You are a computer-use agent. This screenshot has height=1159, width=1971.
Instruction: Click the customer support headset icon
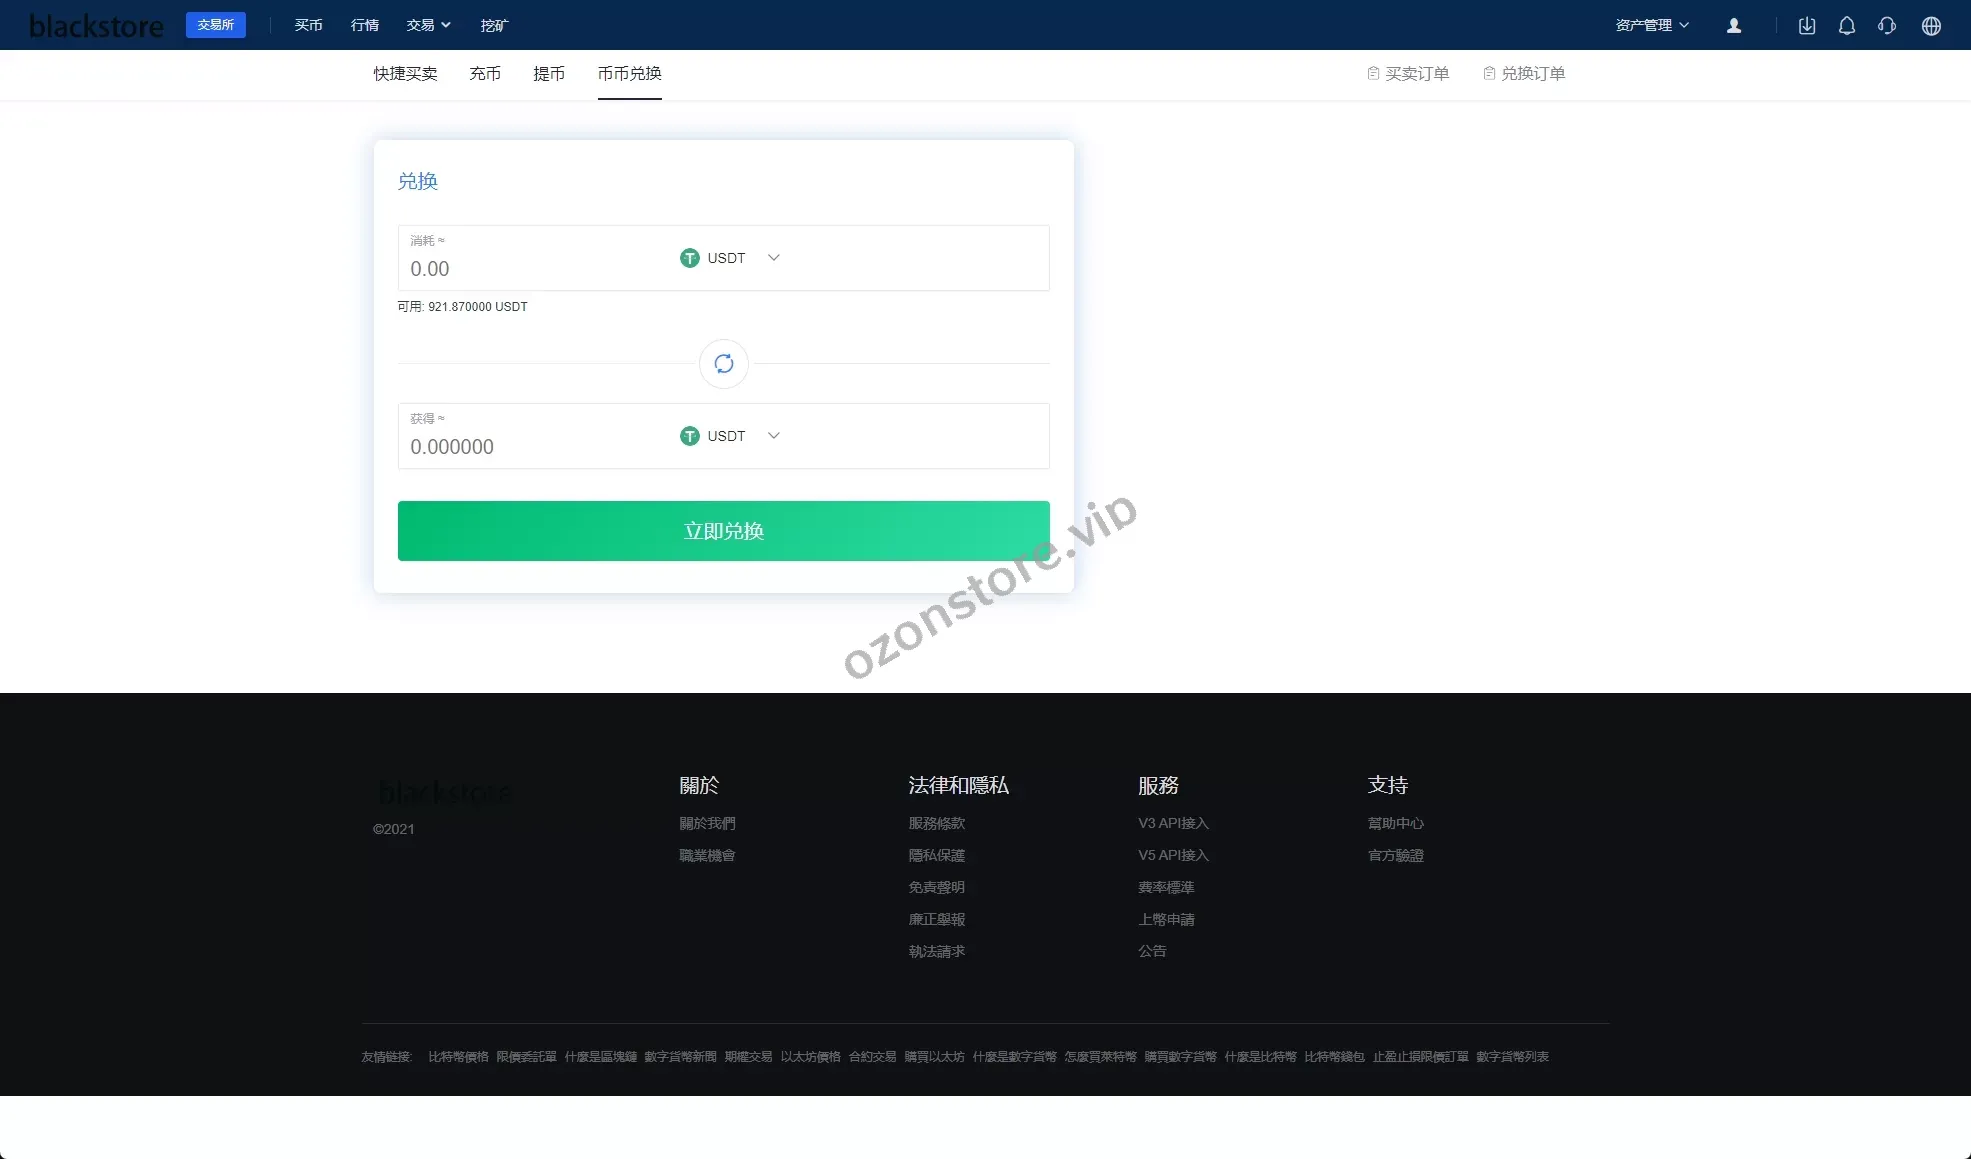click(x=1887, y=26)
